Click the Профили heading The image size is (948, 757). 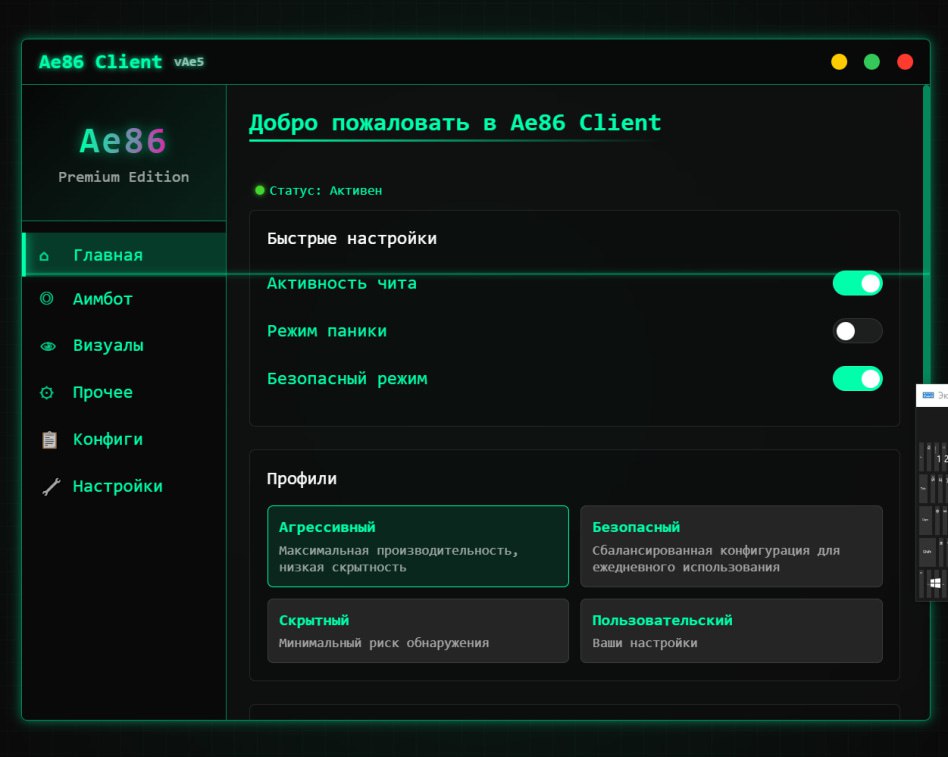tap(302, 478)
